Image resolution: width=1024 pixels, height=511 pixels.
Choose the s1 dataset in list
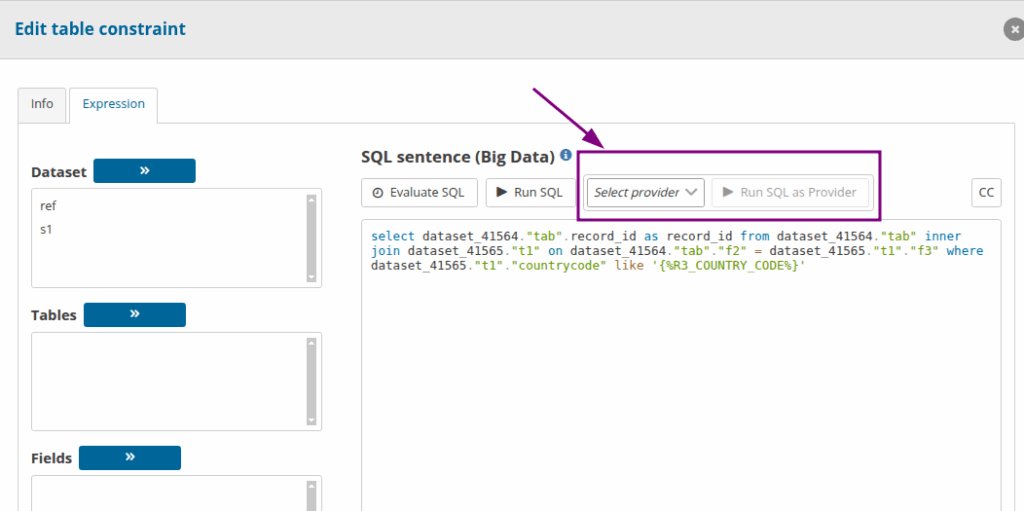pos(46,230)
